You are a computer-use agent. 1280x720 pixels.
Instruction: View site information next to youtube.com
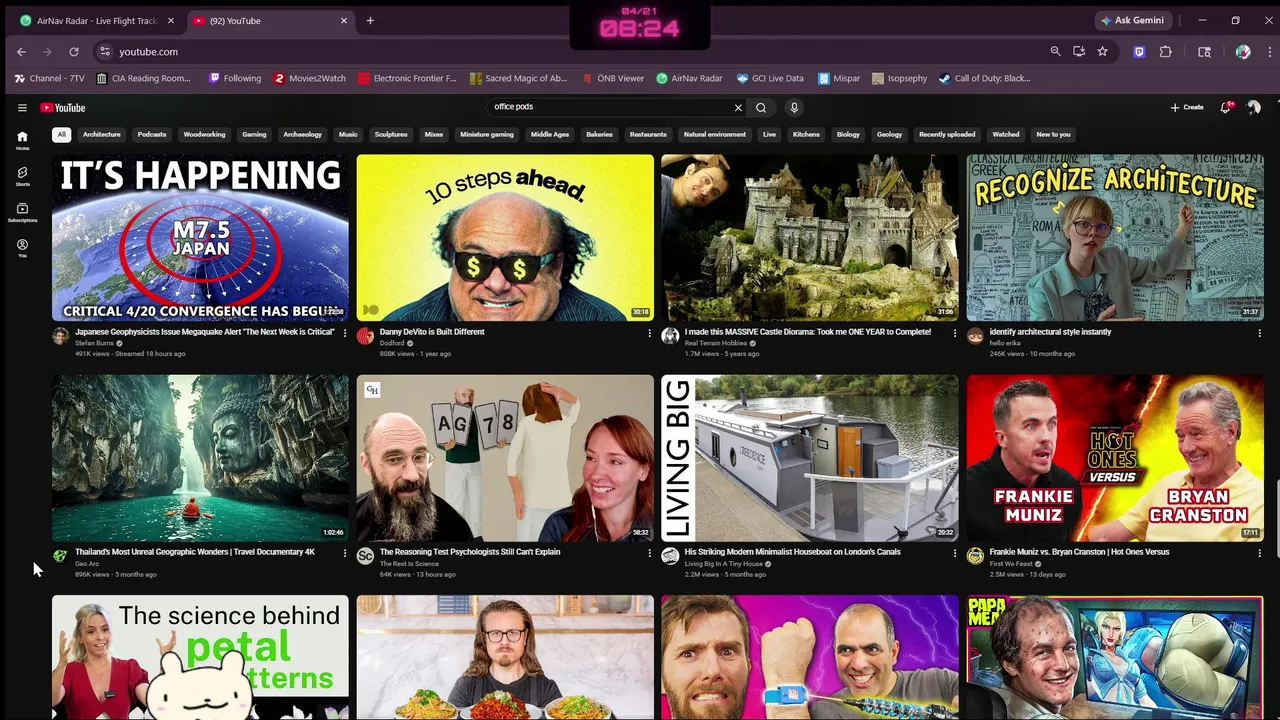point(104,52)
